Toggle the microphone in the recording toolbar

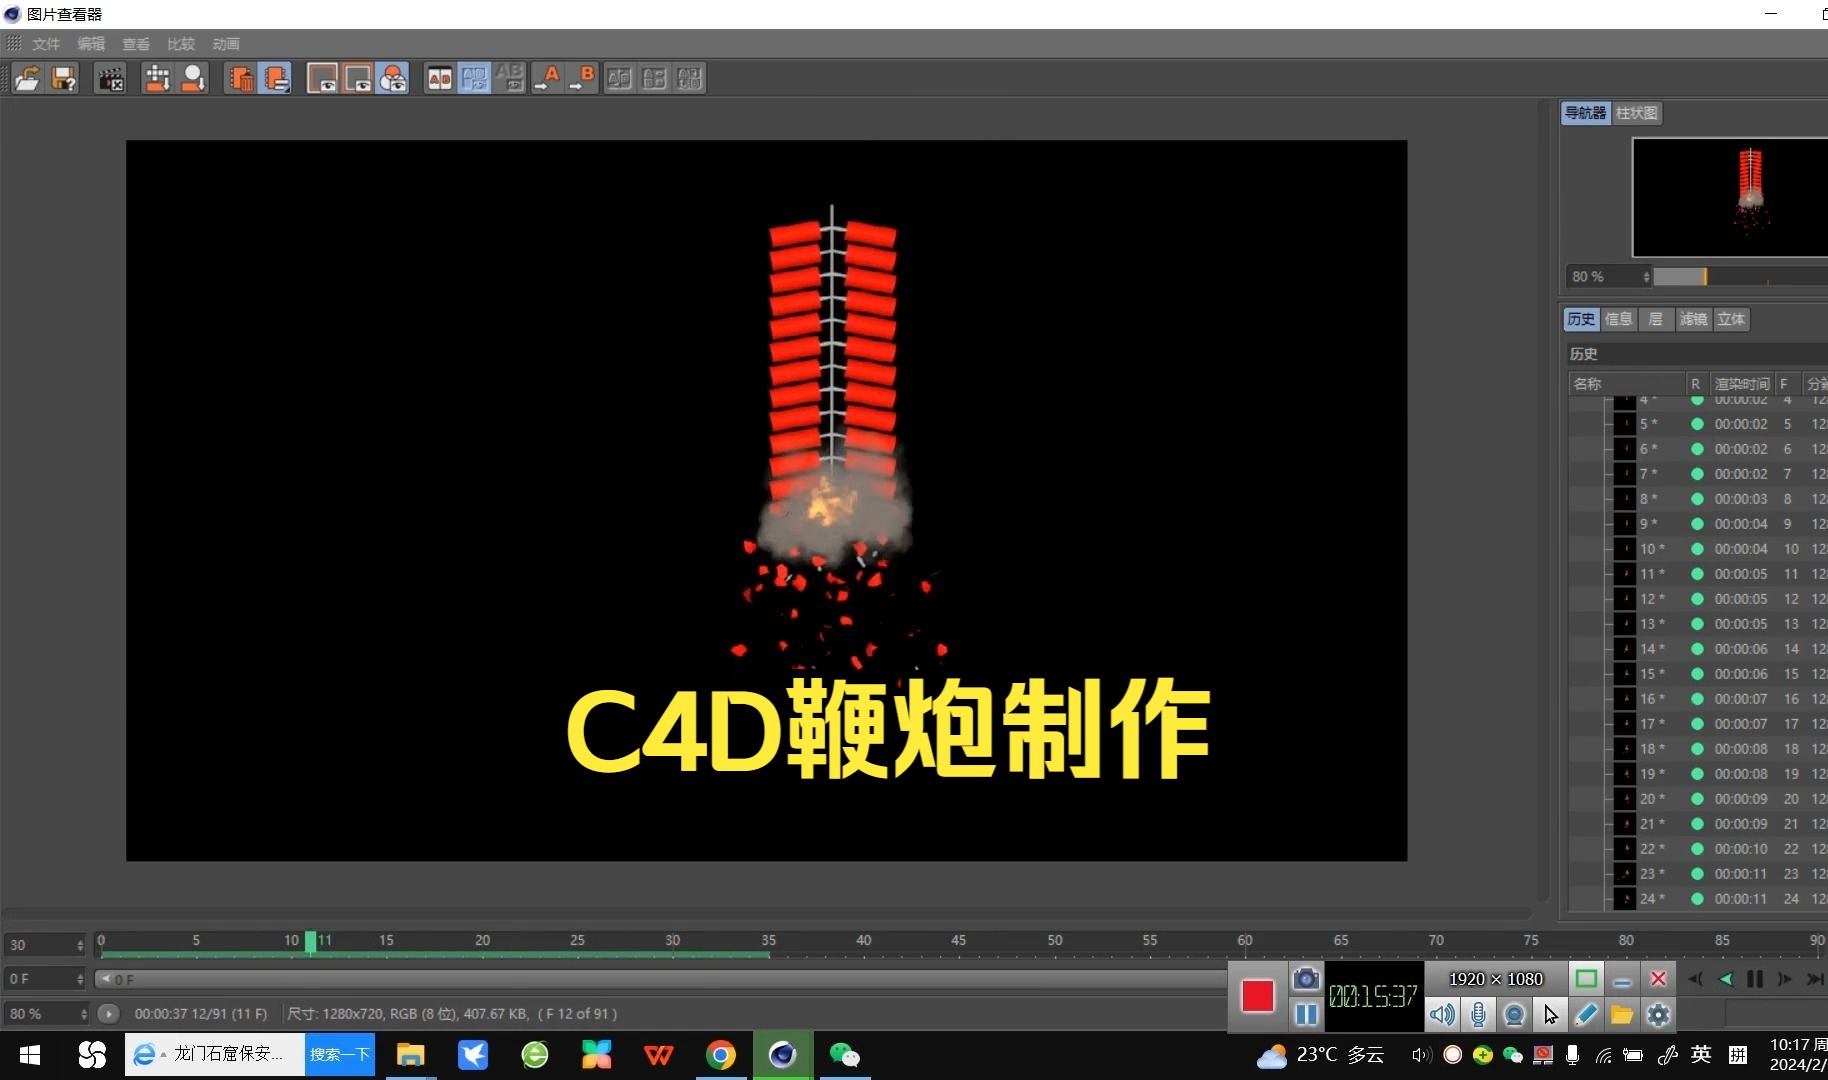coord(1481,1015)
